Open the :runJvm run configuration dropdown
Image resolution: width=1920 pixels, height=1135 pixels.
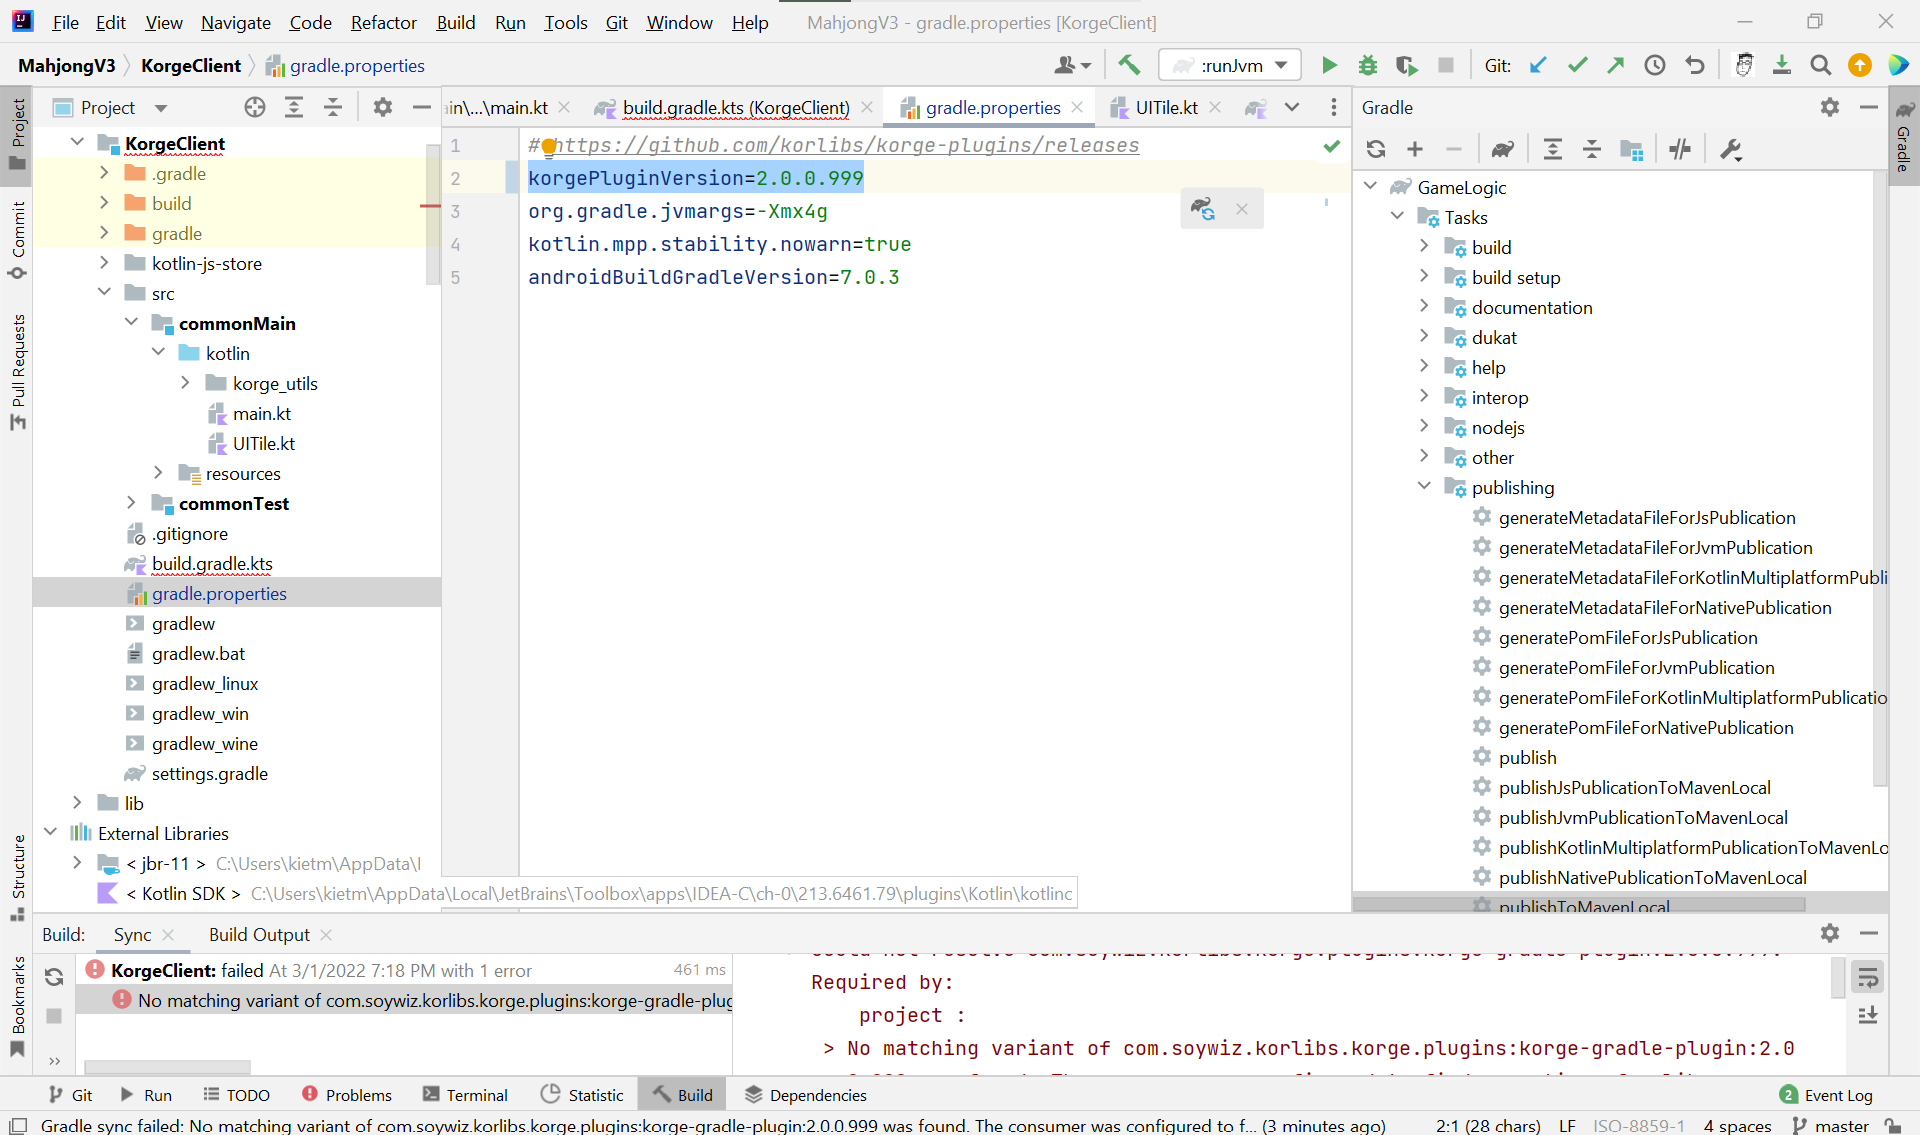[x=1230, y=66]
